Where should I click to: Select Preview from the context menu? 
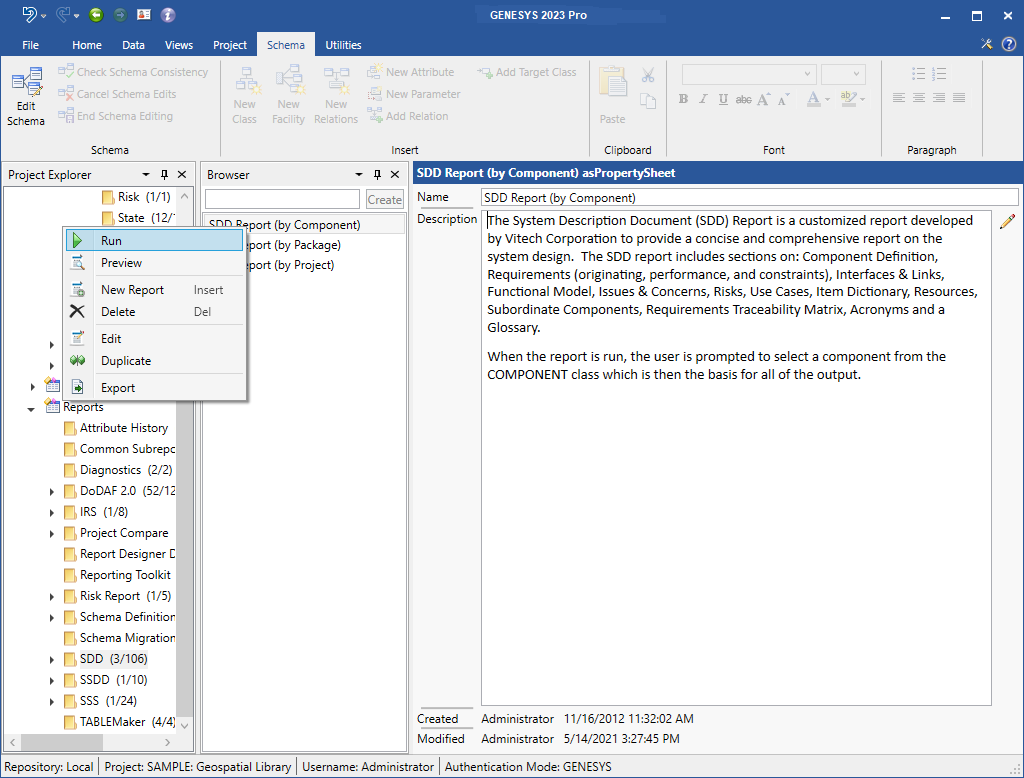point(121,263)
